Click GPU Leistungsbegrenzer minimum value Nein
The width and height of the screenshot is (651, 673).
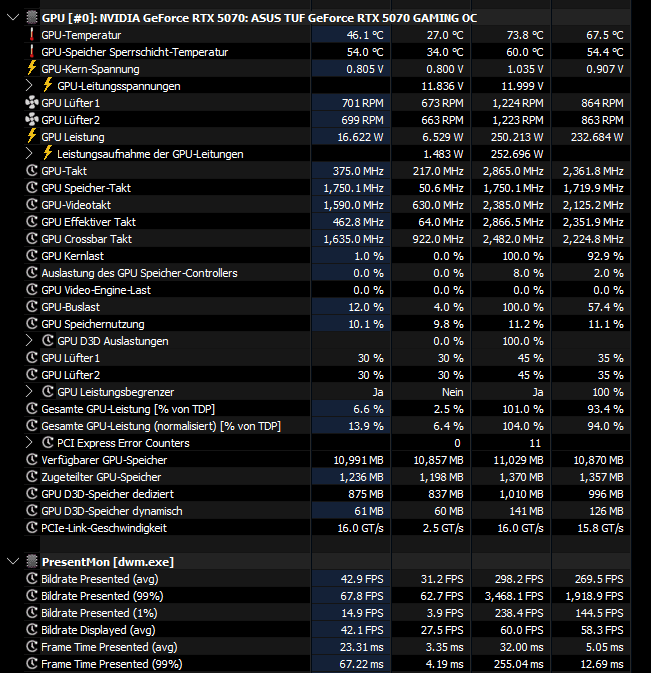point(453,392)
